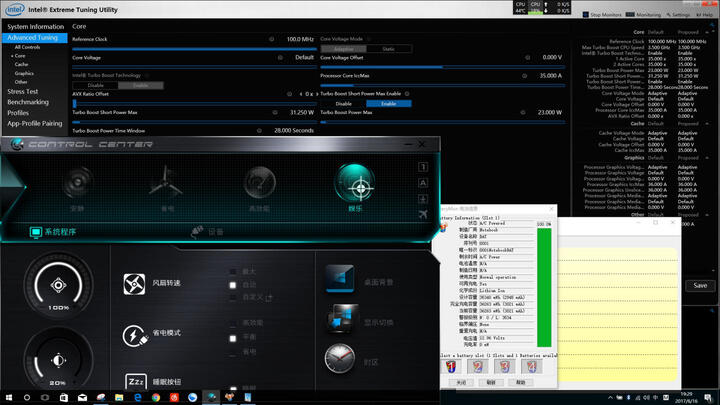Click info icon next to Core Voltage Offset
720x405 pixels.
coord(528,58)
